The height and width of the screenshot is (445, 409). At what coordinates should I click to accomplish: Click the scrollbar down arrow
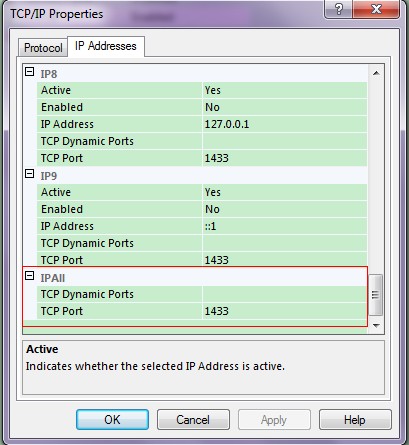[x=376, y=325]
